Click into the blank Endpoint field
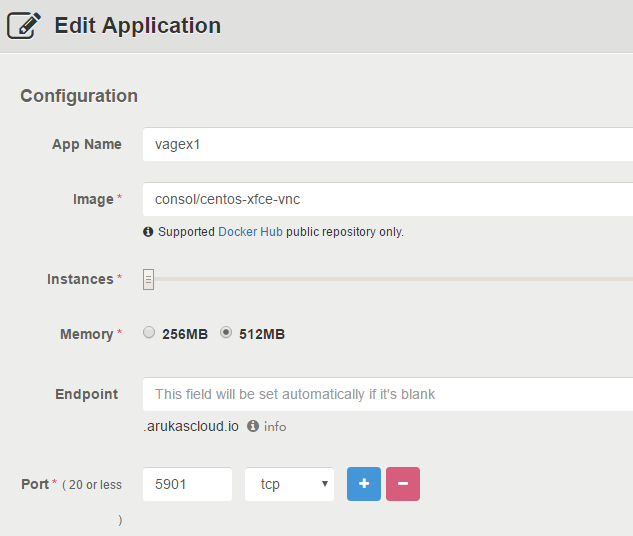The image size is (633, 536). coord(387,394)
